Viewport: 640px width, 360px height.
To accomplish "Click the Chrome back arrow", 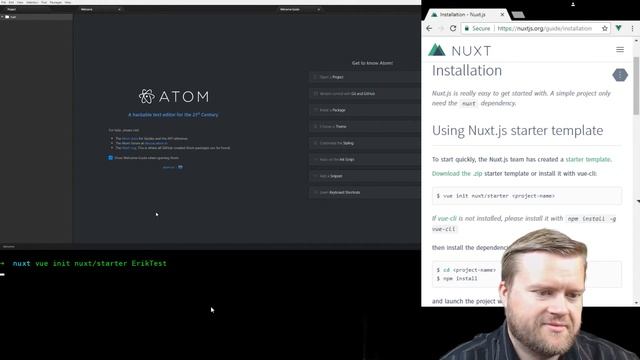I will tap(429, 29).
